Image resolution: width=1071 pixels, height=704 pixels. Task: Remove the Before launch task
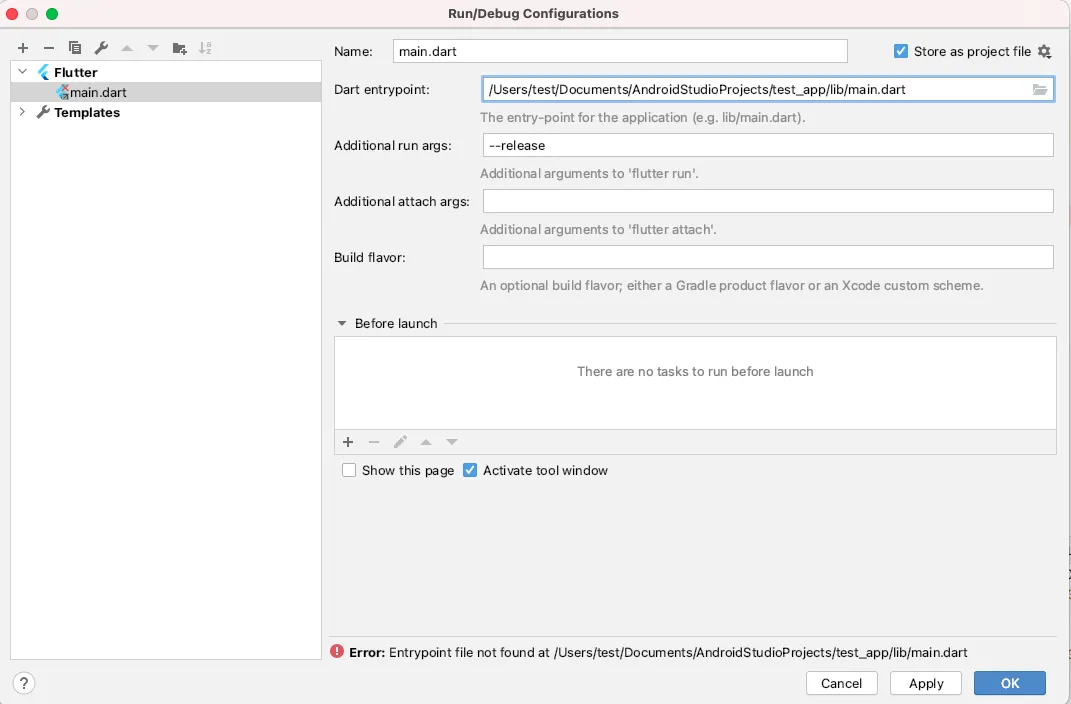click(x=374, y=442)
